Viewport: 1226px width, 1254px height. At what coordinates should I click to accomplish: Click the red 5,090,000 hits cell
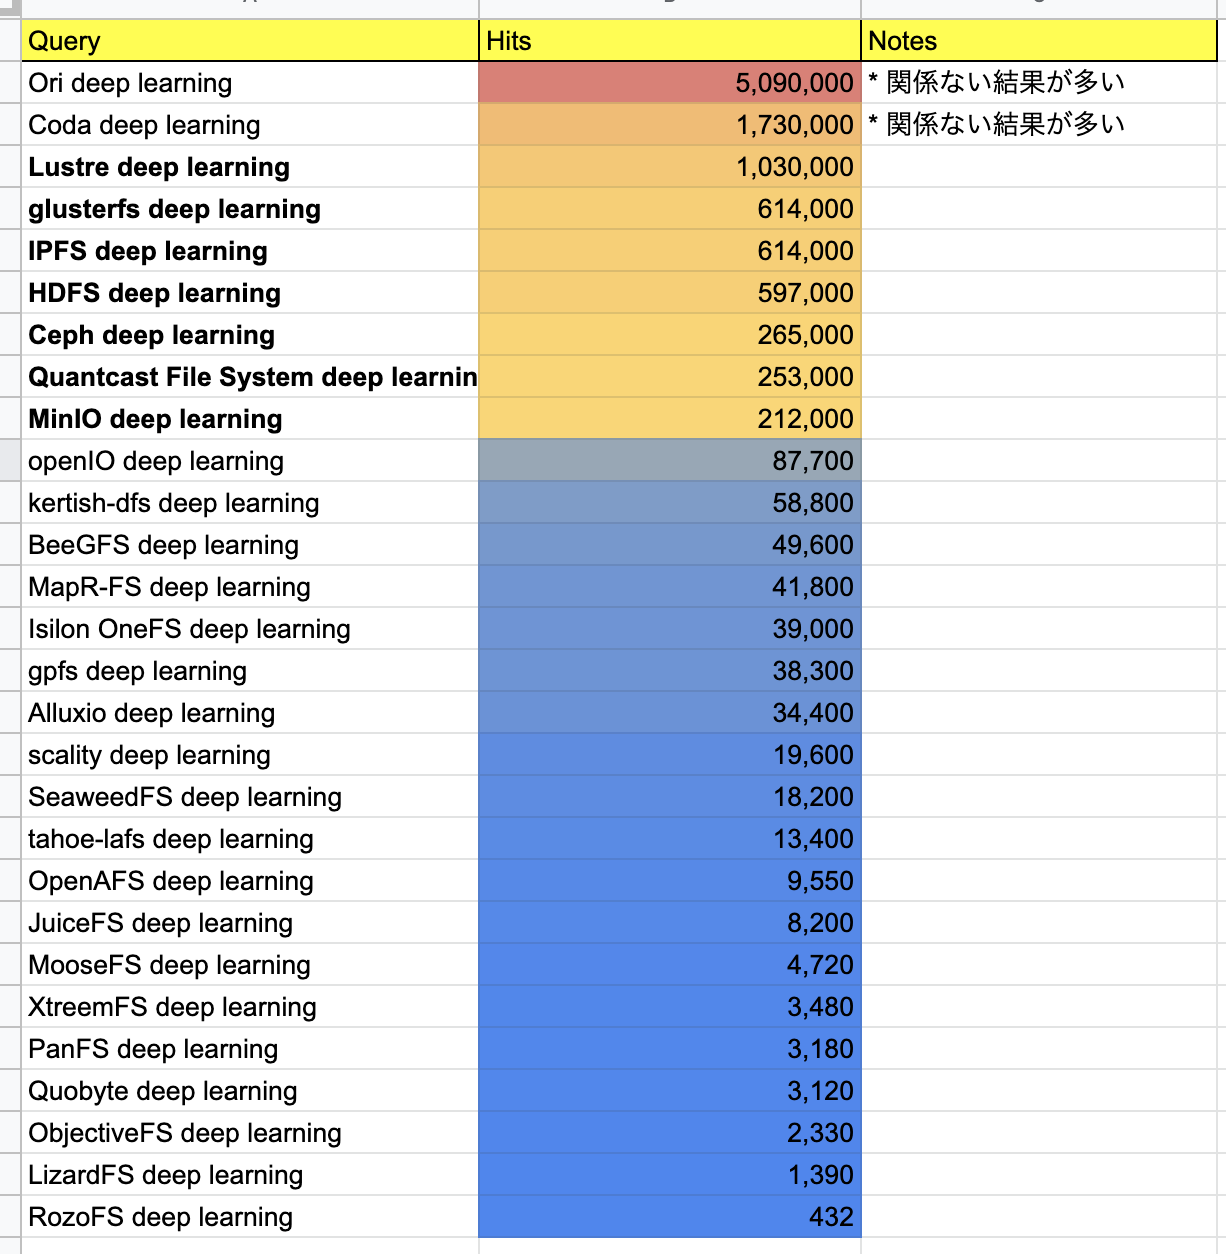669,83
